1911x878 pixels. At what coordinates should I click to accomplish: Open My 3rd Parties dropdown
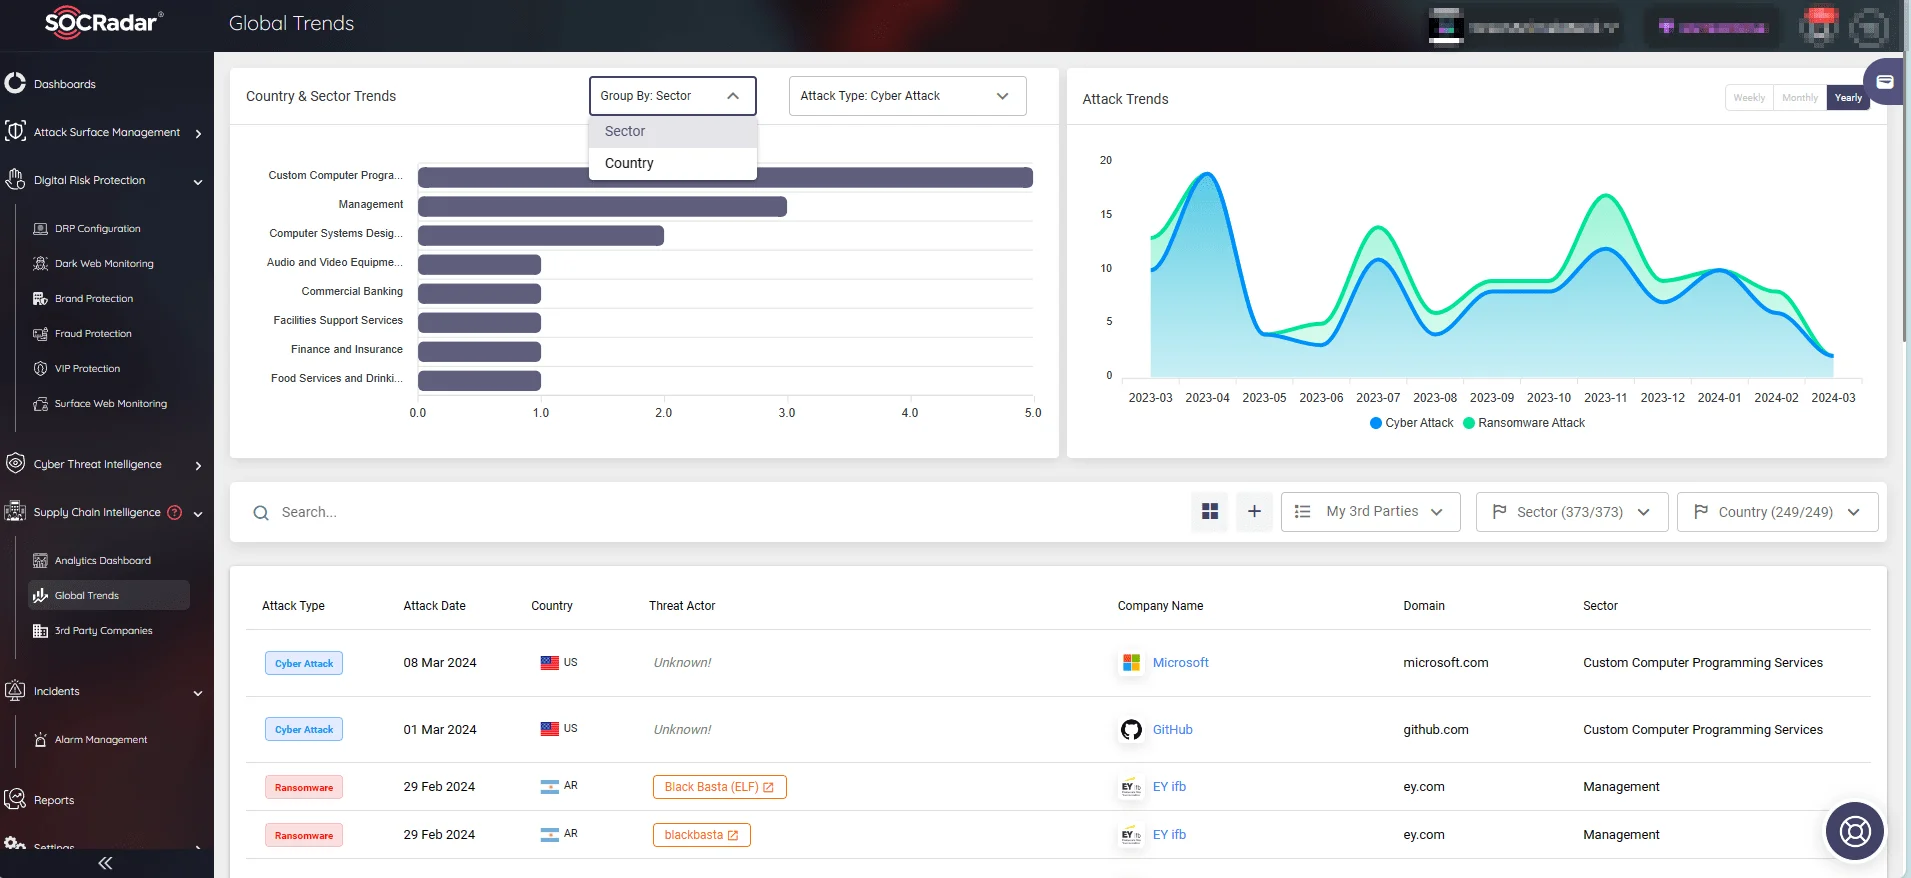(1371, 512)
